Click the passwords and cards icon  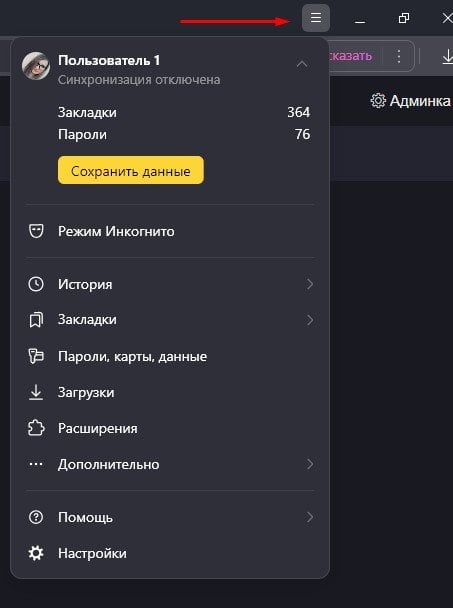pos(36,356)
